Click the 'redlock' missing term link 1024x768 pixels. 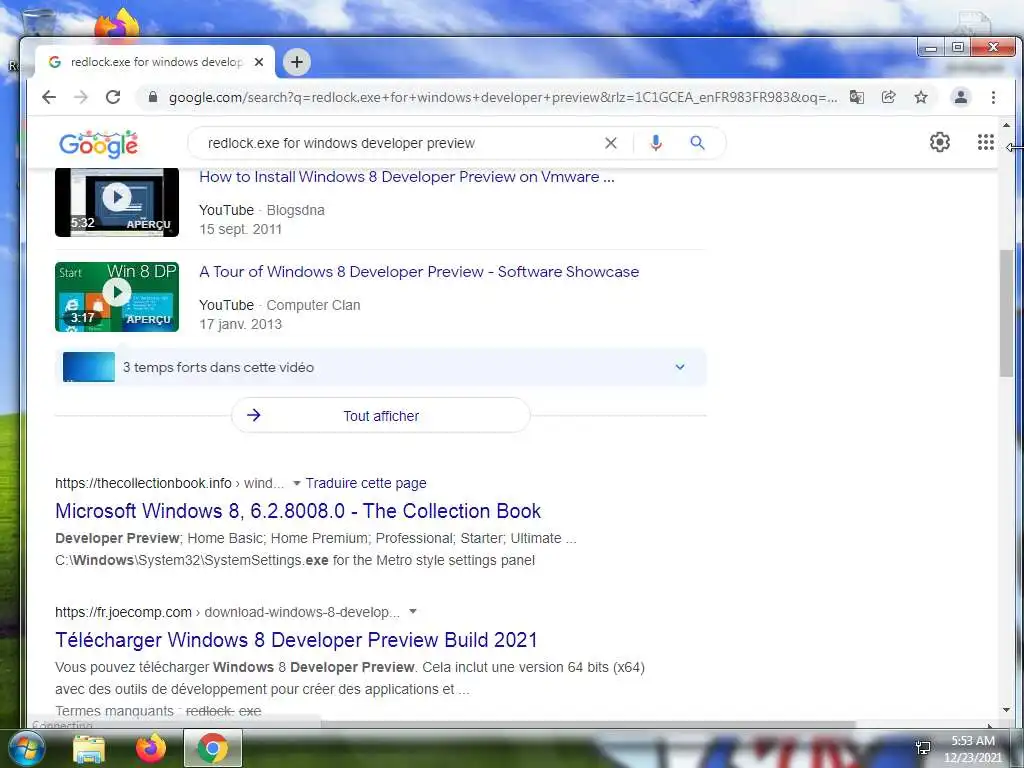coord(209,711)
